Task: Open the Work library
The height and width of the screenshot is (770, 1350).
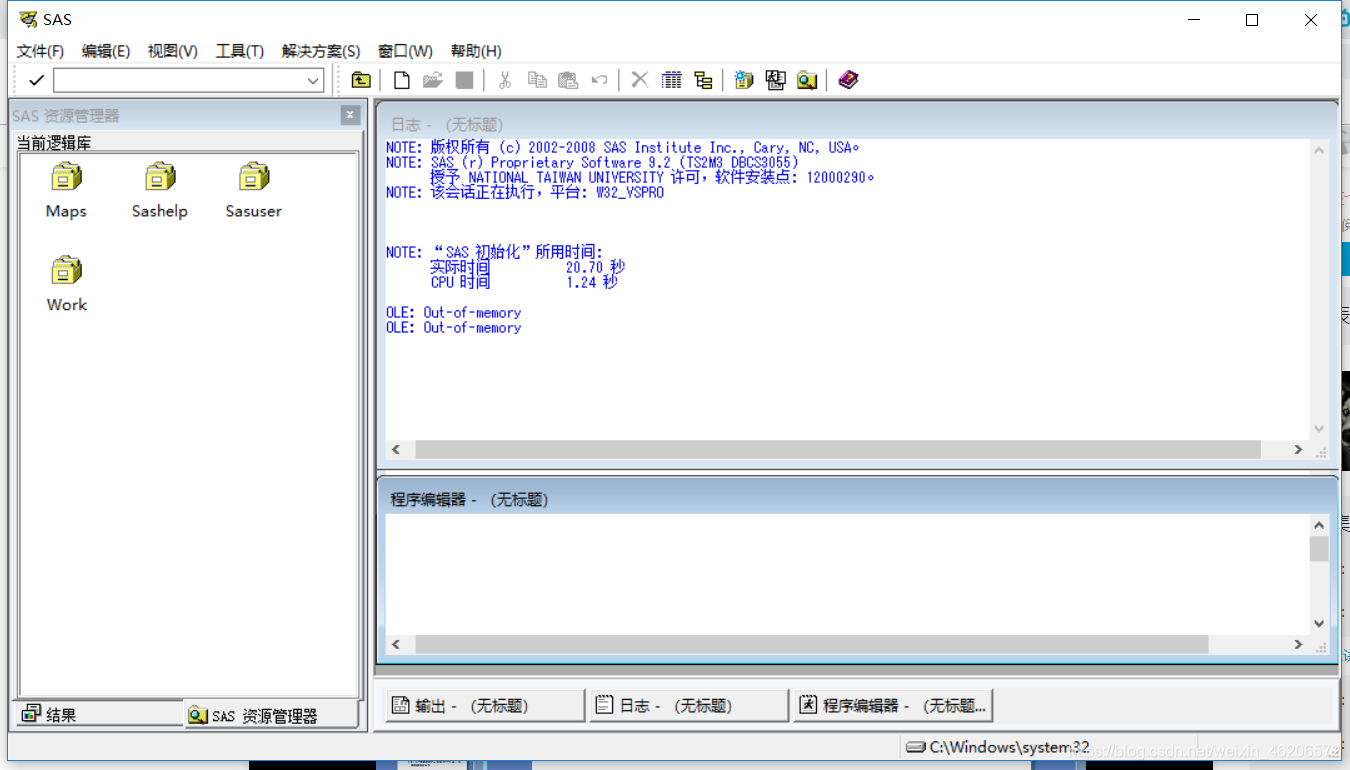Action: [67, 285]
